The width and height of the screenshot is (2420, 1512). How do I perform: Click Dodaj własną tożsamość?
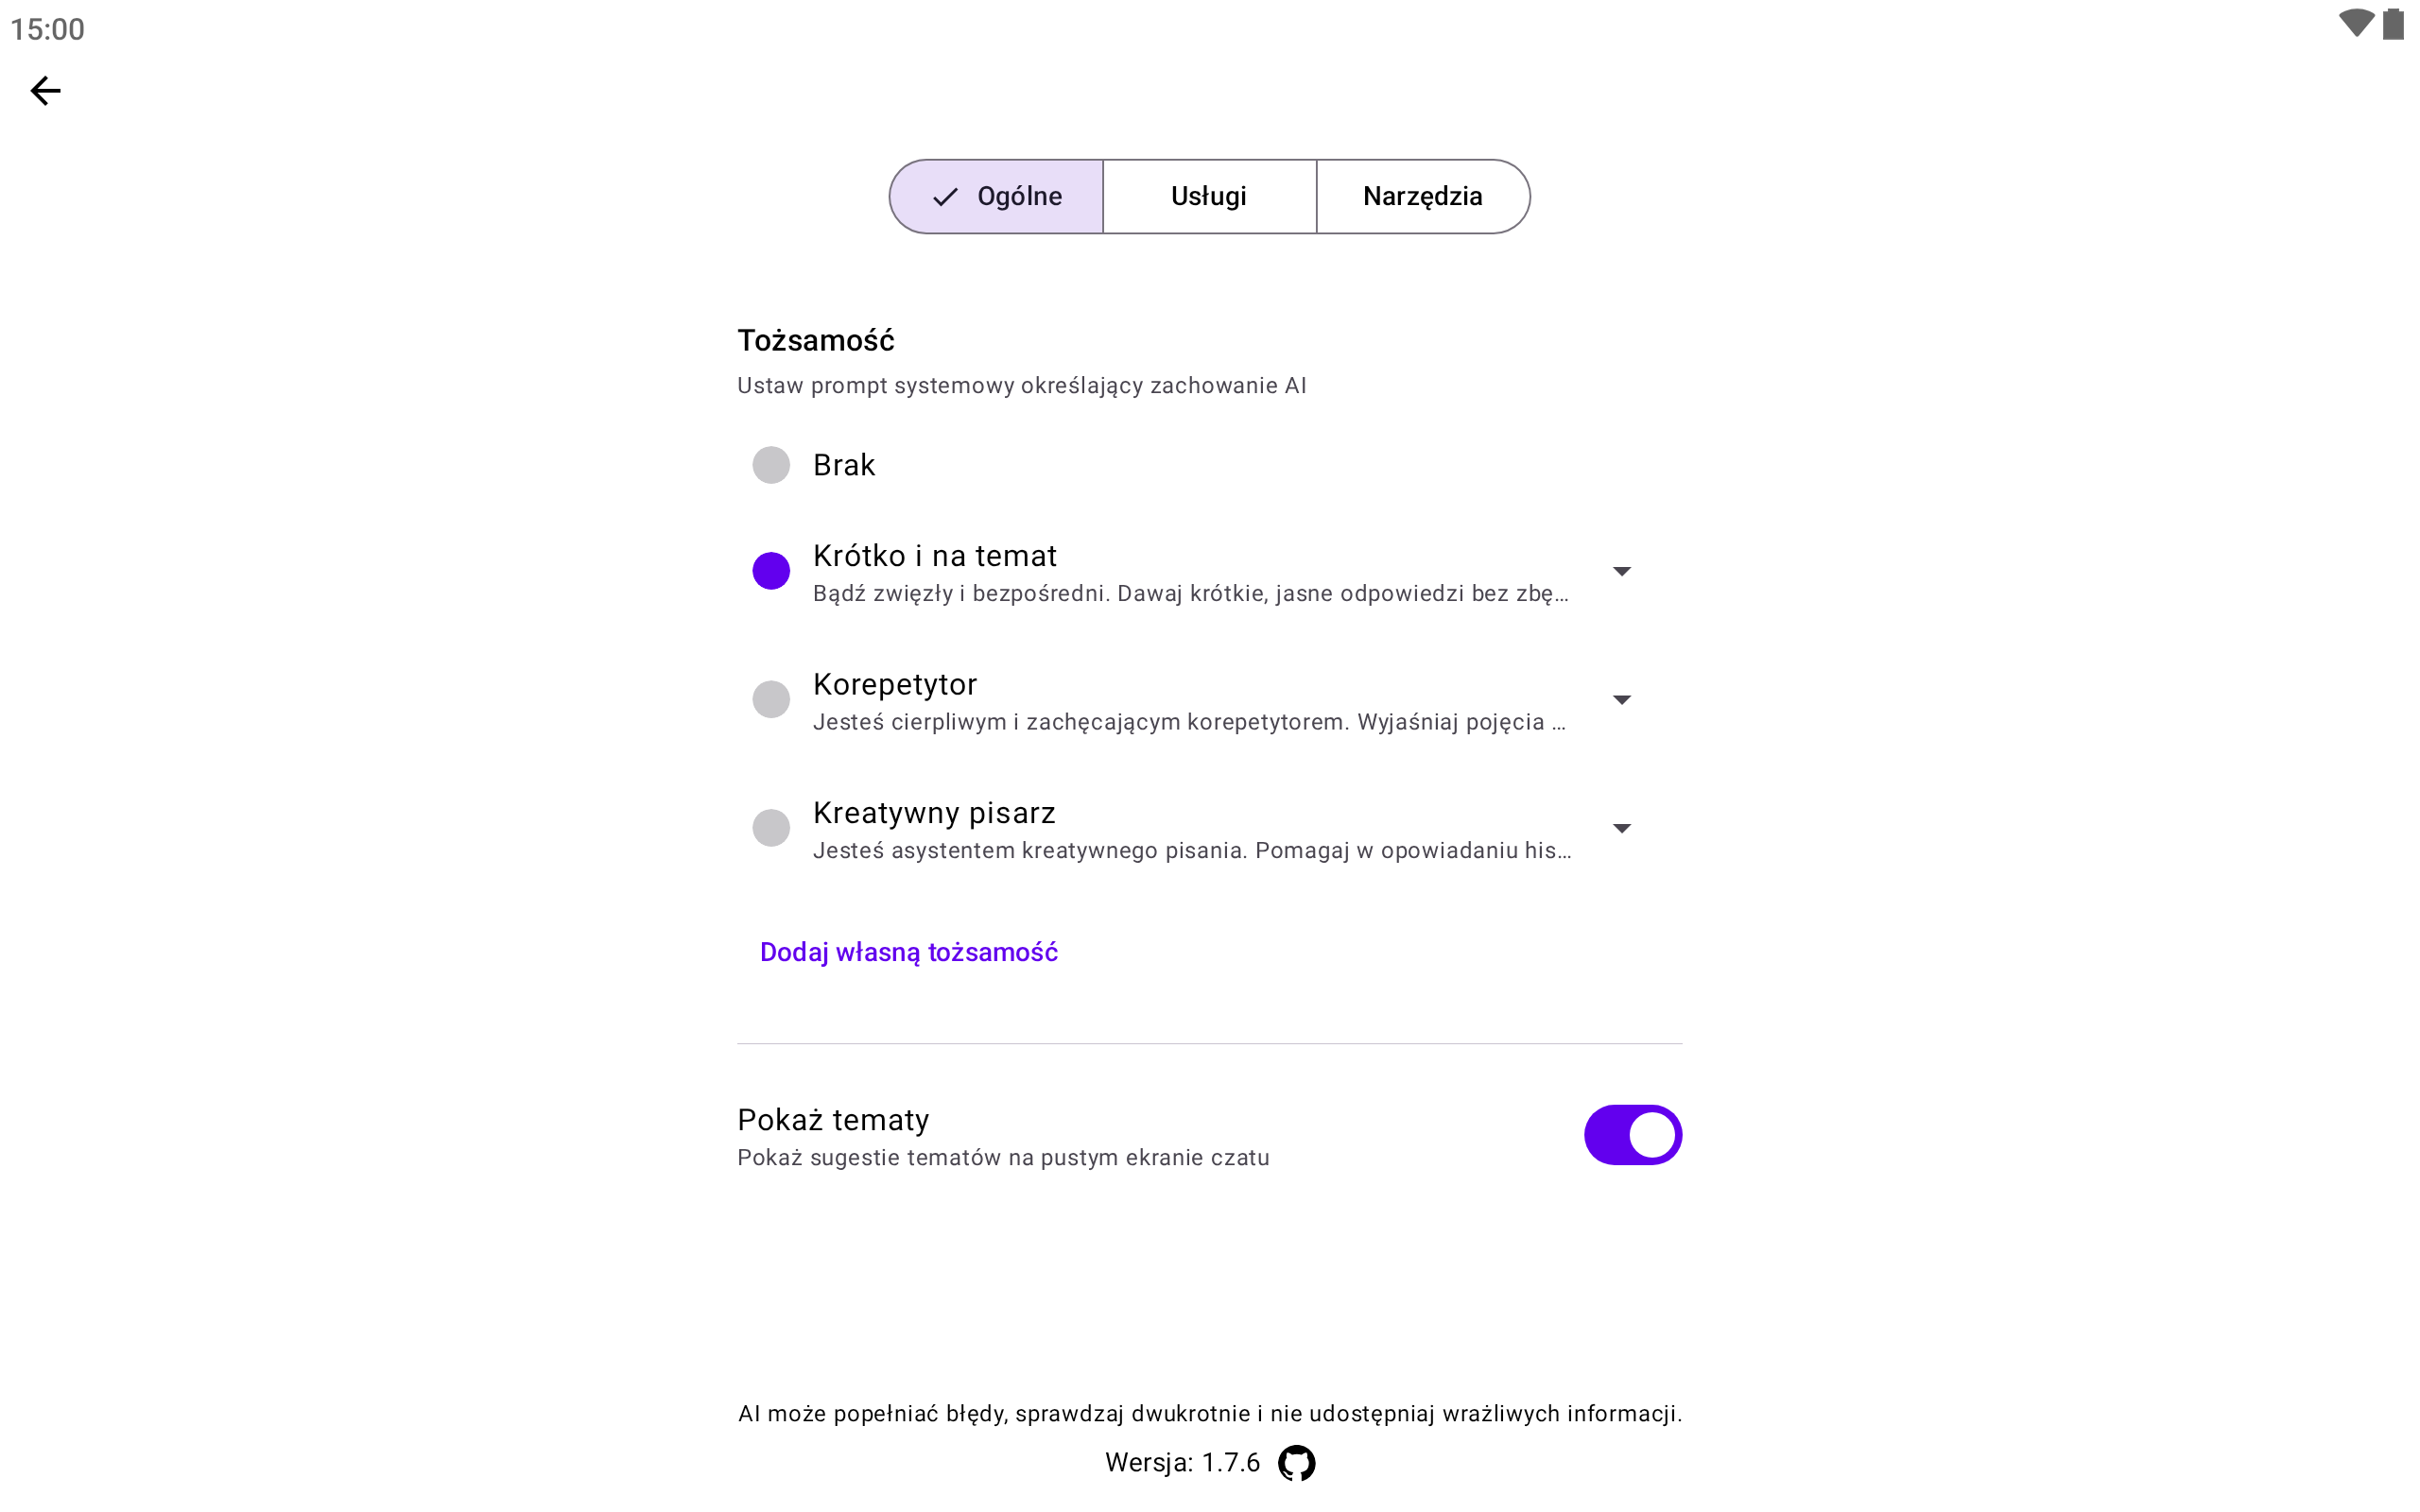[908, 952]
